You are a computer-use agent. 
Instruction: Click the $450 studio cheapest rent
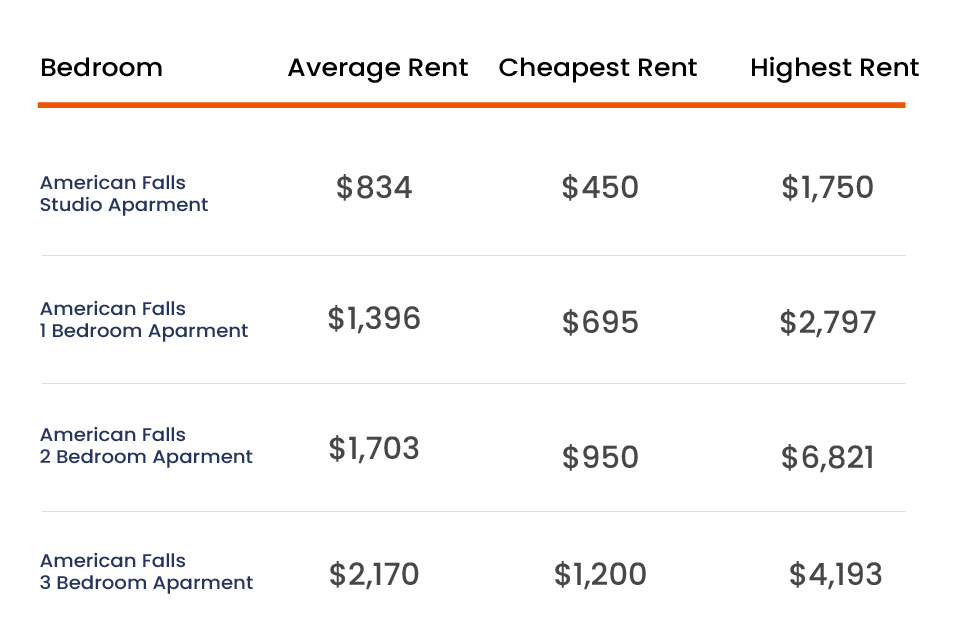(600, 188)
